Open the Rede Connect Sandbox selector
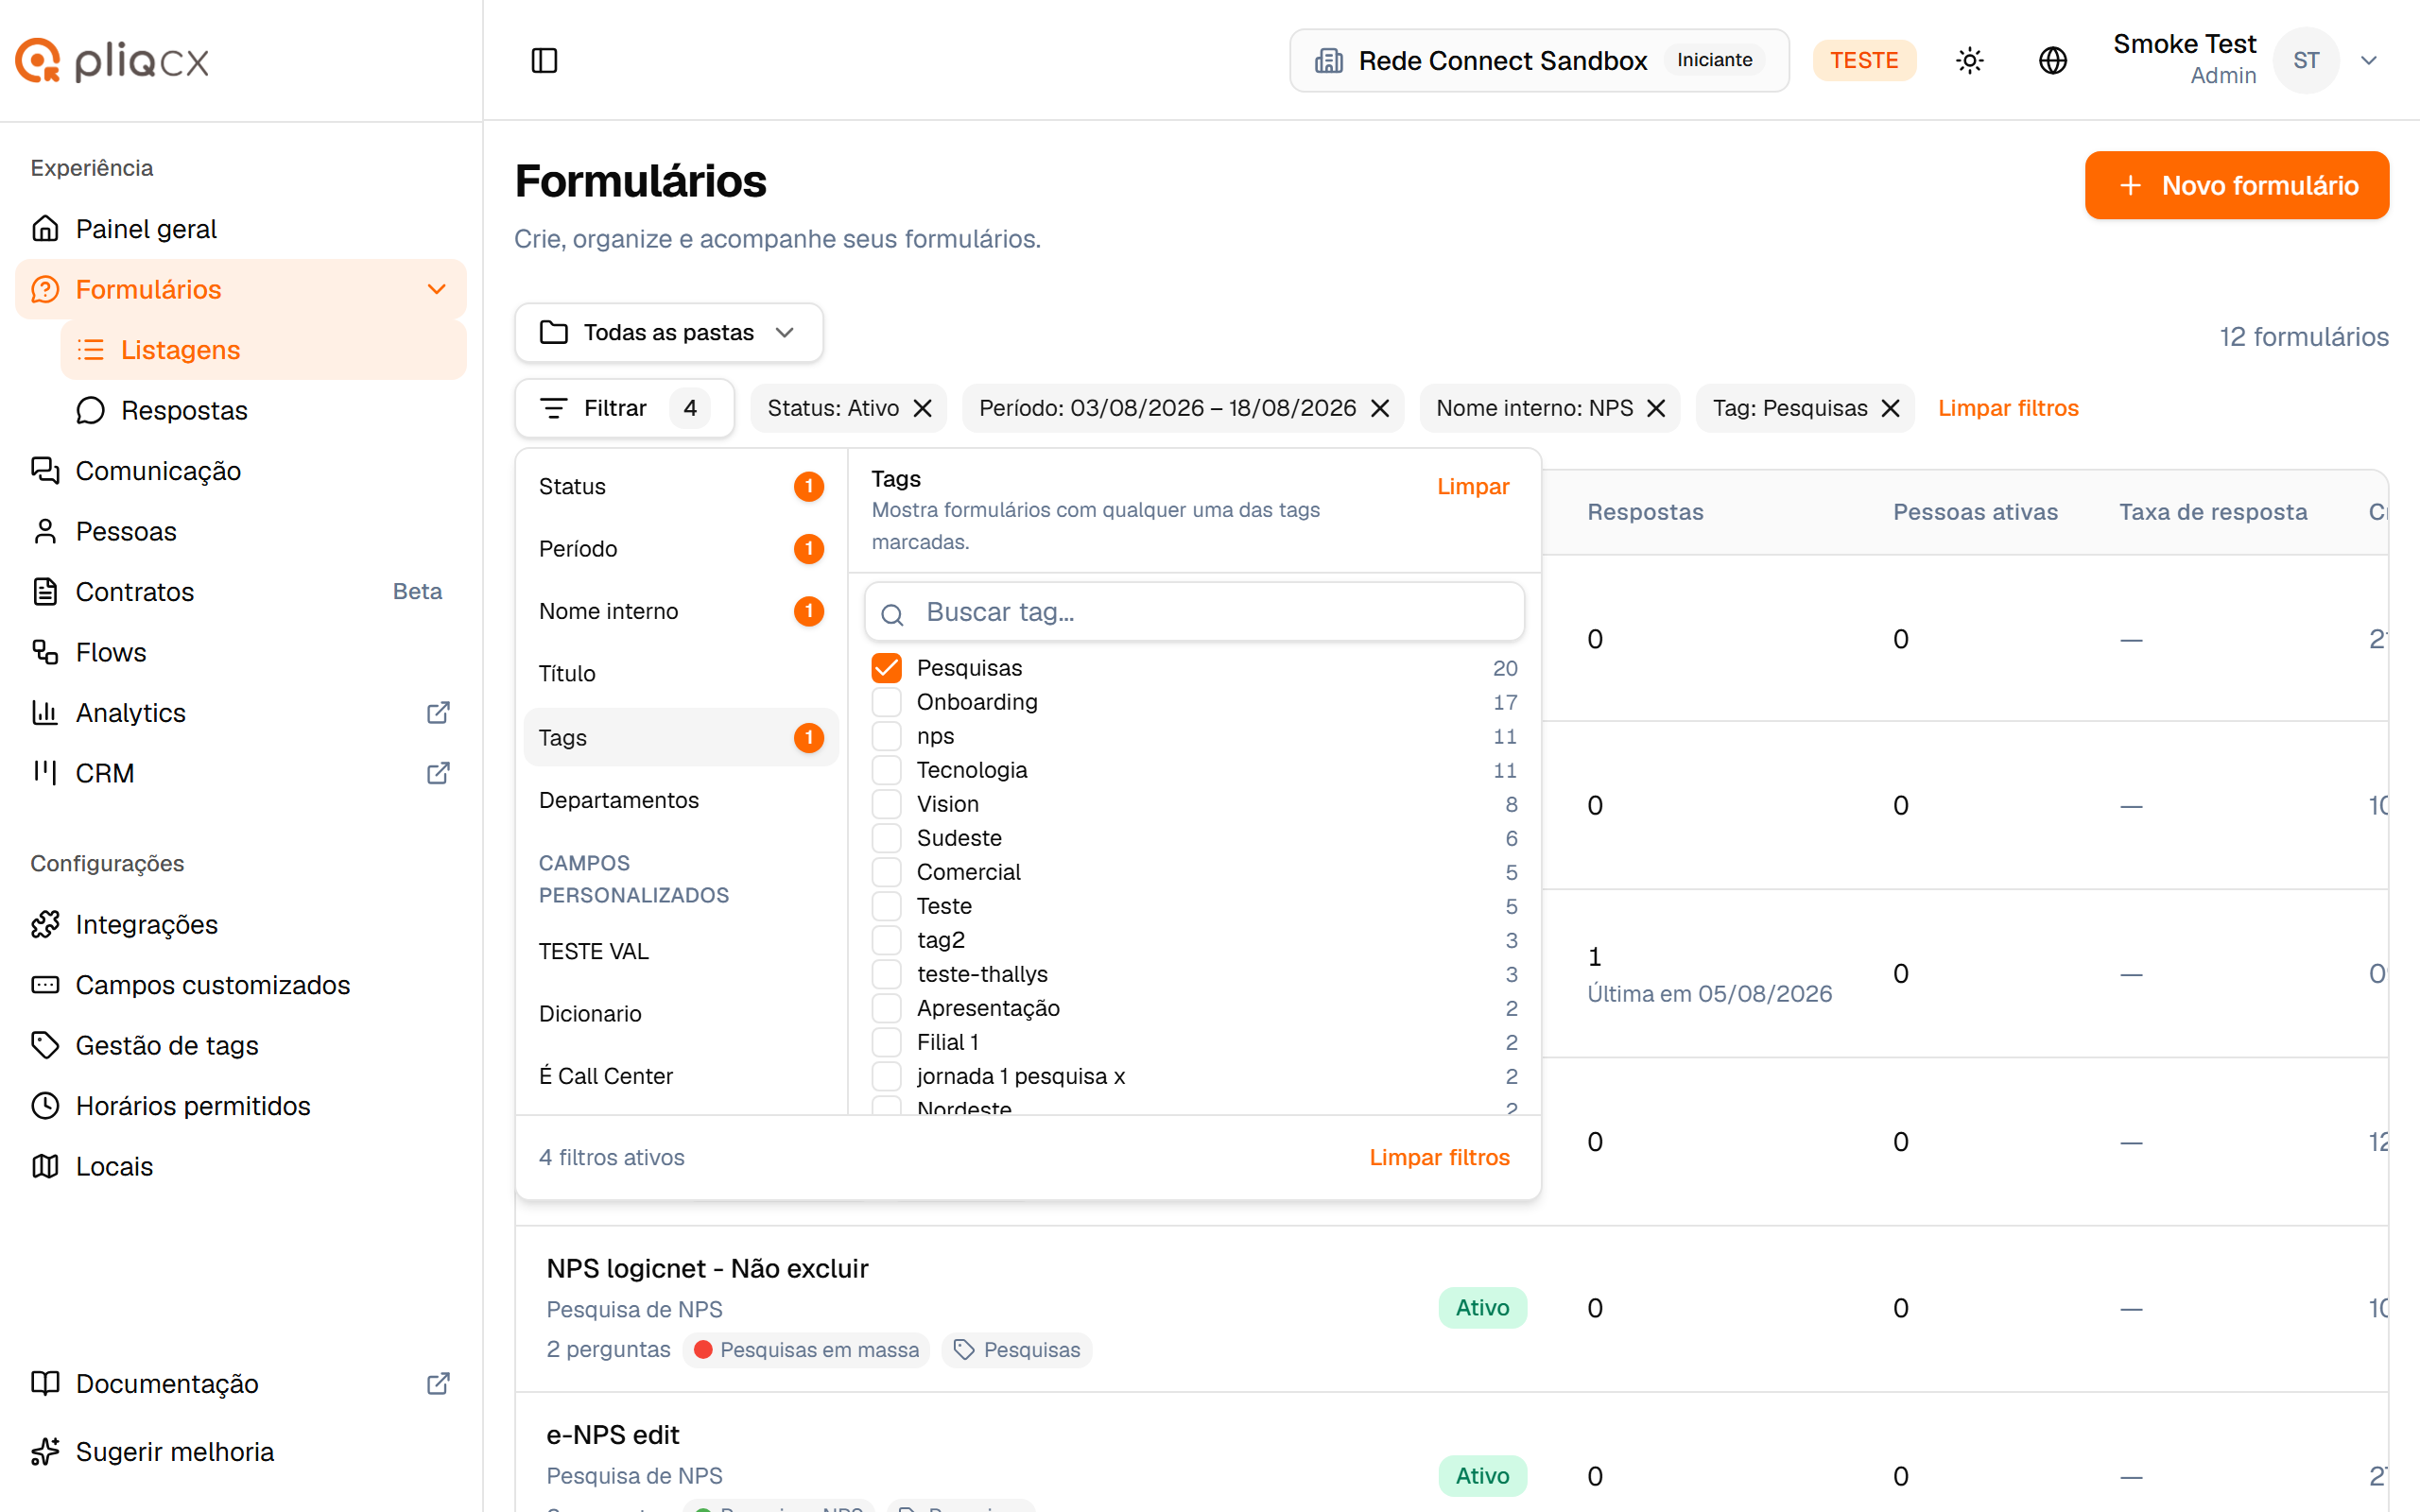This screenshot has height=1512, width=2420. [1539, 60]
